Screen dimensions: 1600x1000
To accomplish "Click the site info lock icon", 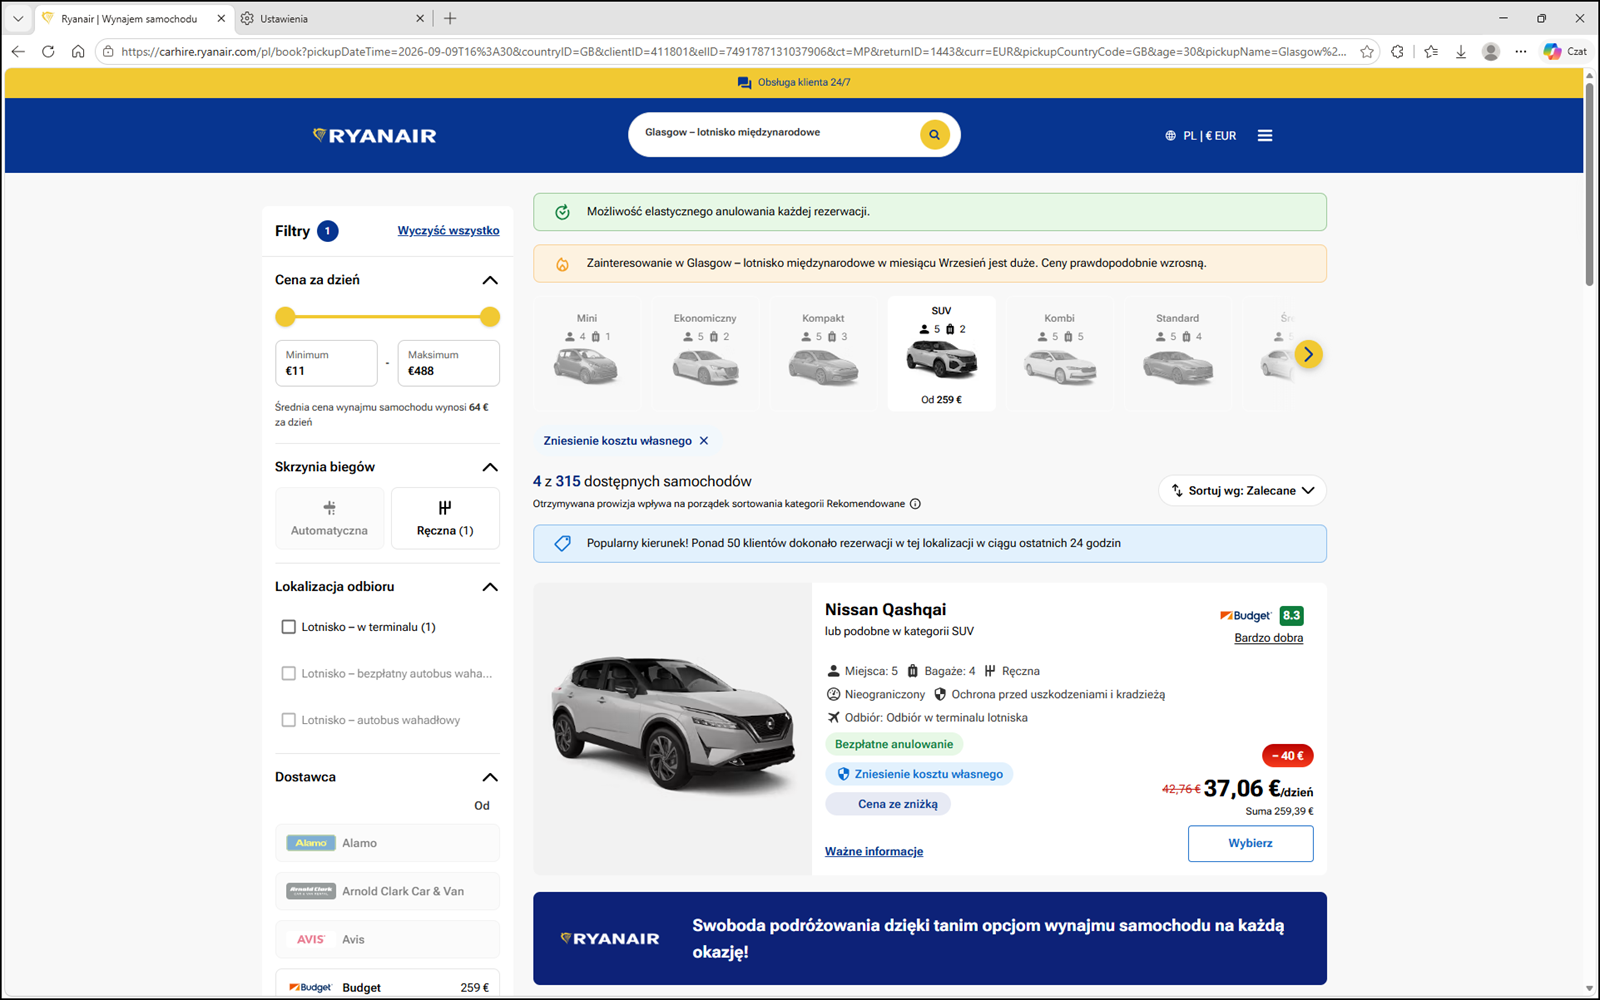I will [x=108, y=51].
